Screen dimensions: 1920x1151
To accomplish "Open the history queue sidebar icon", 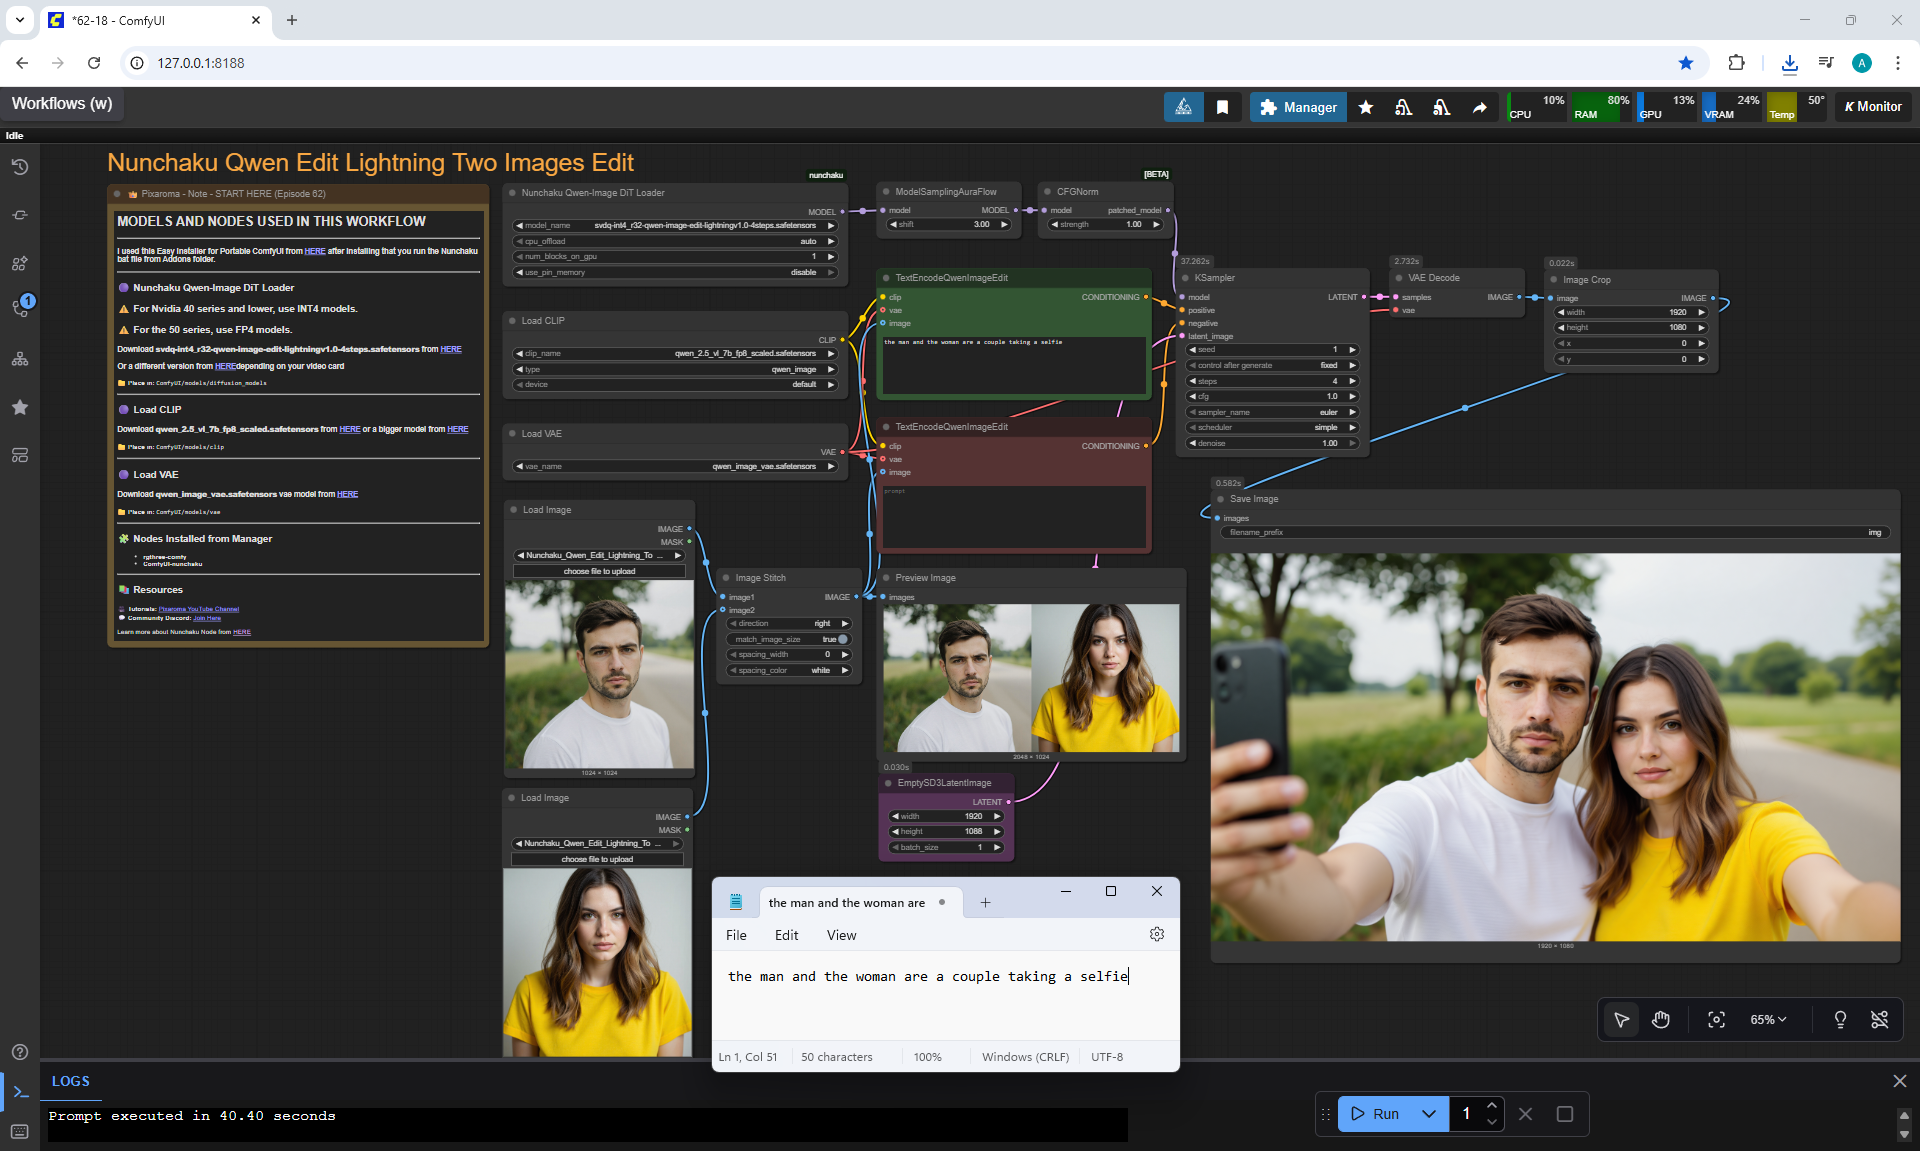I will point(20,167).
